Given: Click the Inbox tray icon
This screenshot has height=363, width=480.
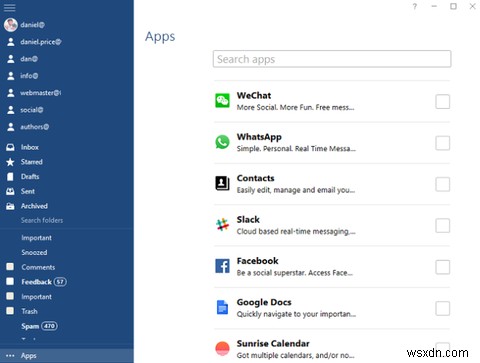Looking at the screenshot, I should tap(10, 147).
